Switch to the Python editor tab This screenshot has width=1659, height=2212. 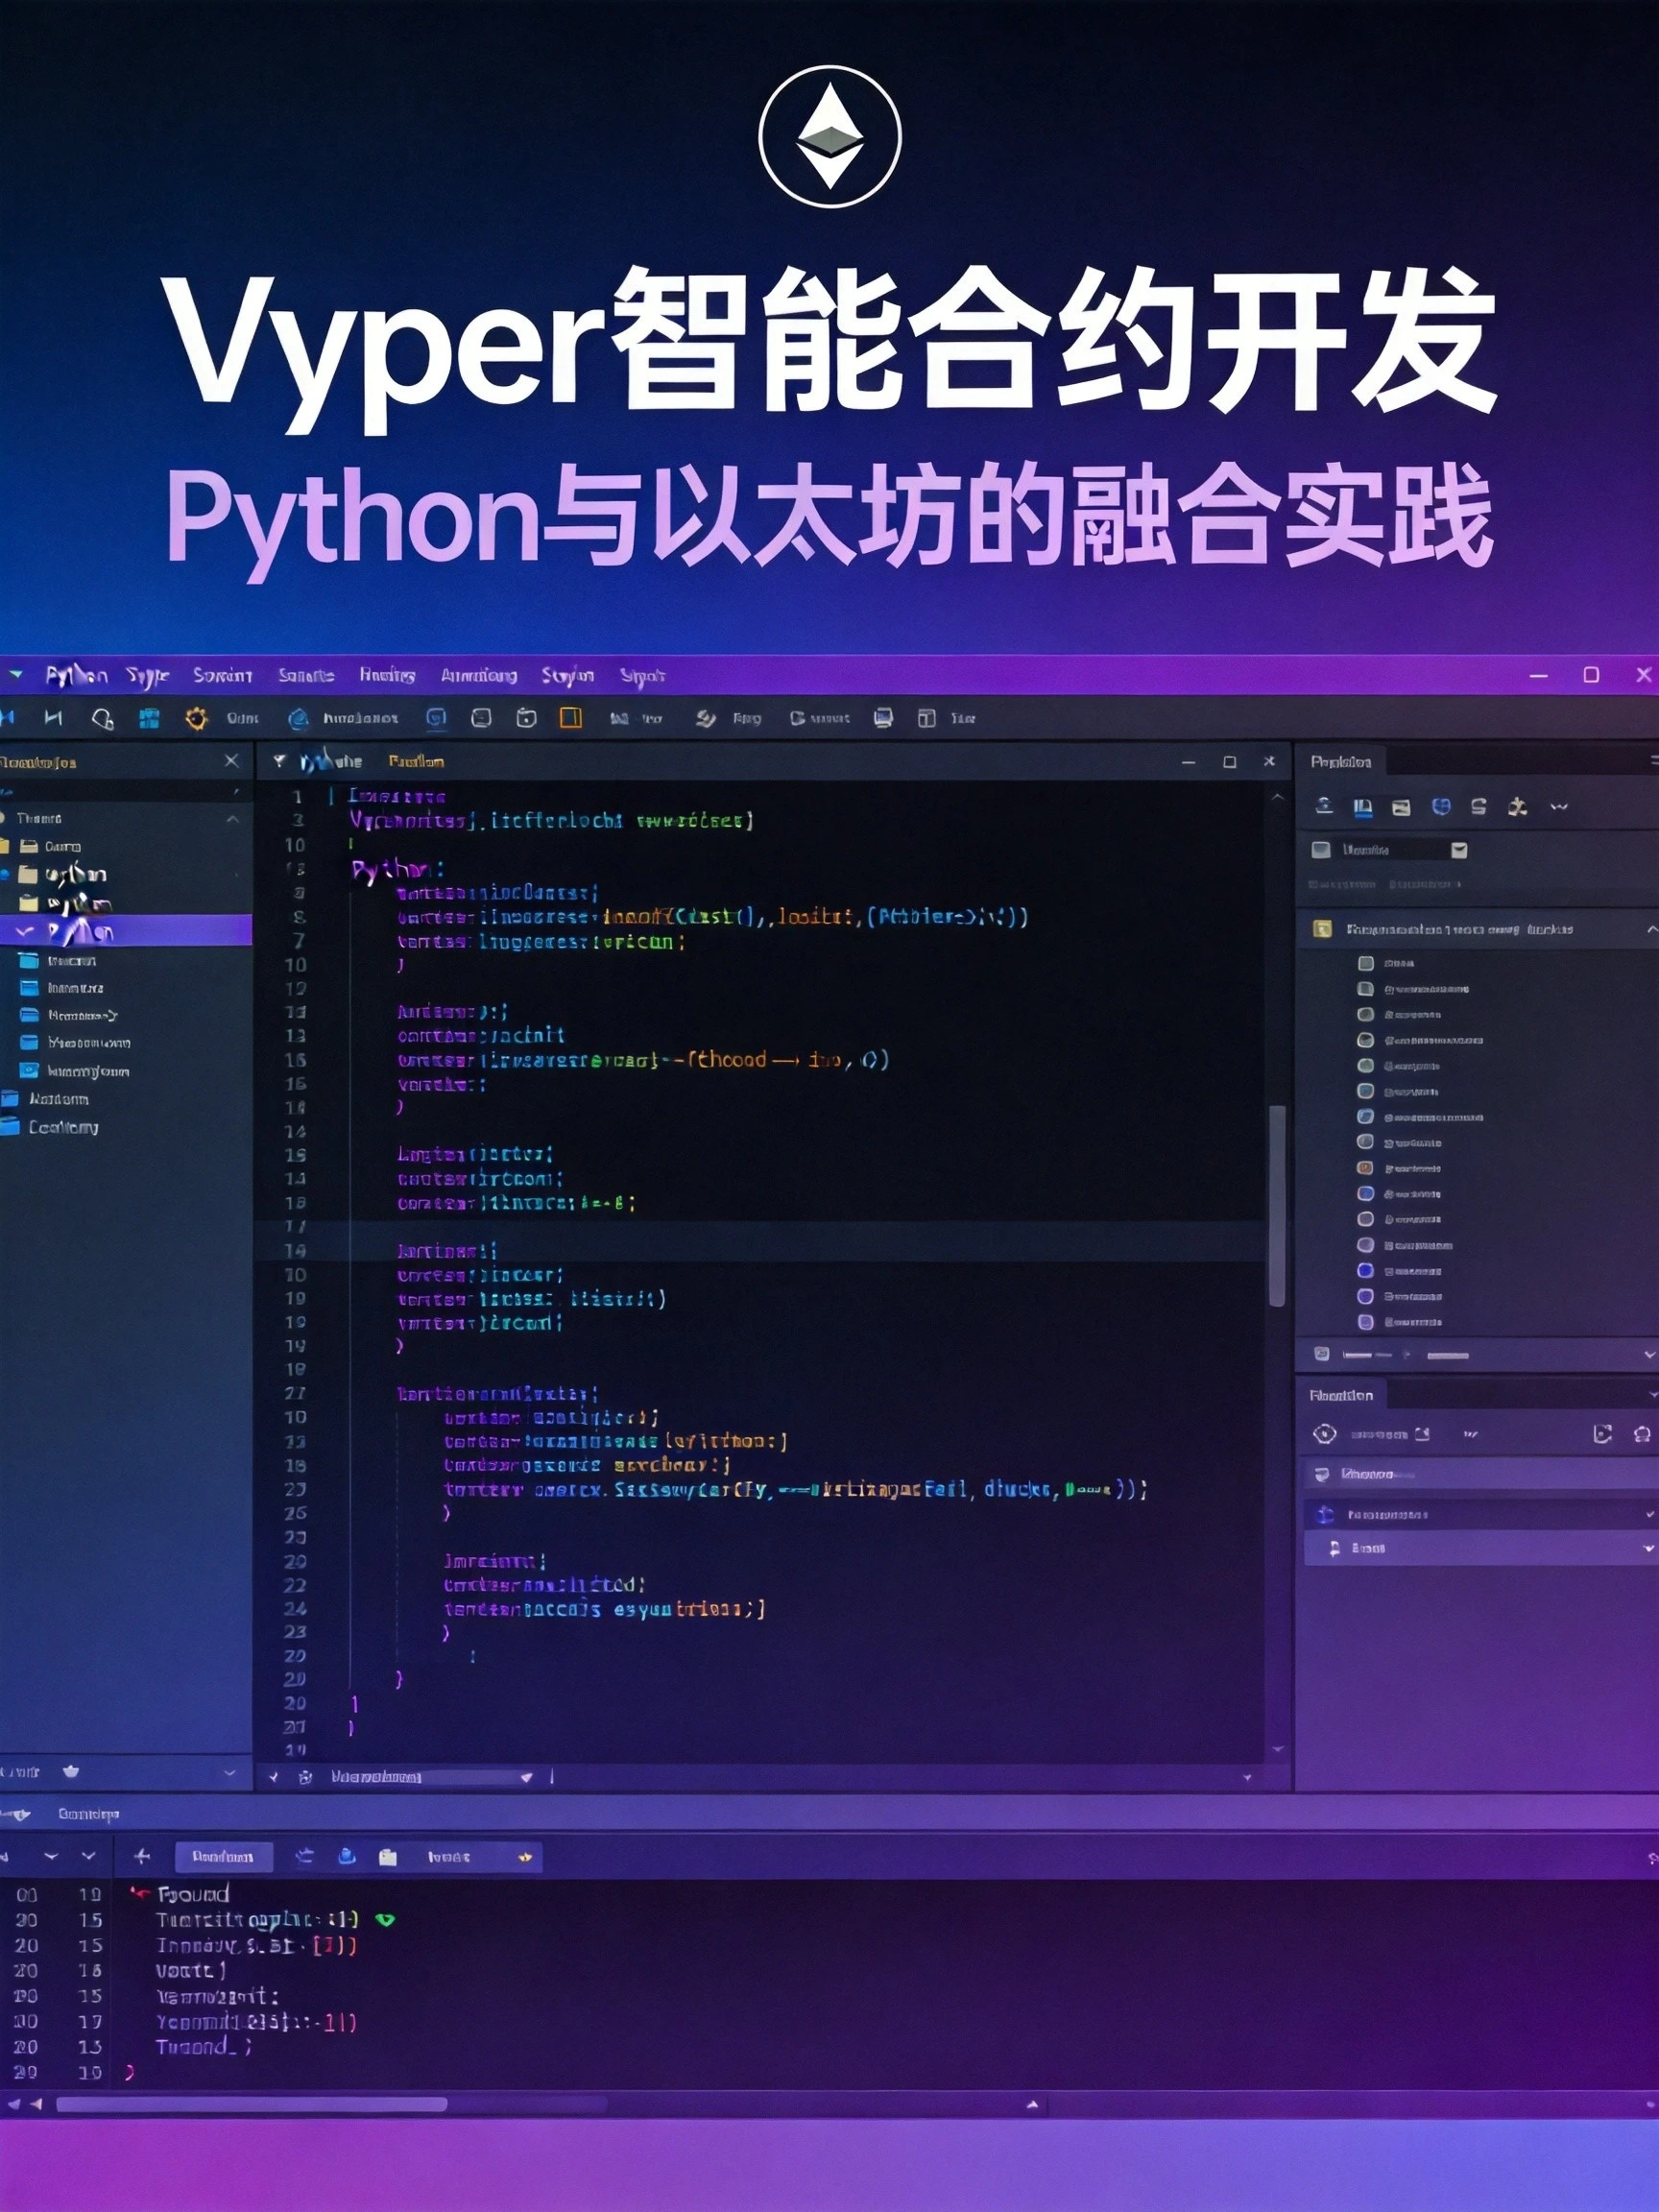coord(331,762)
